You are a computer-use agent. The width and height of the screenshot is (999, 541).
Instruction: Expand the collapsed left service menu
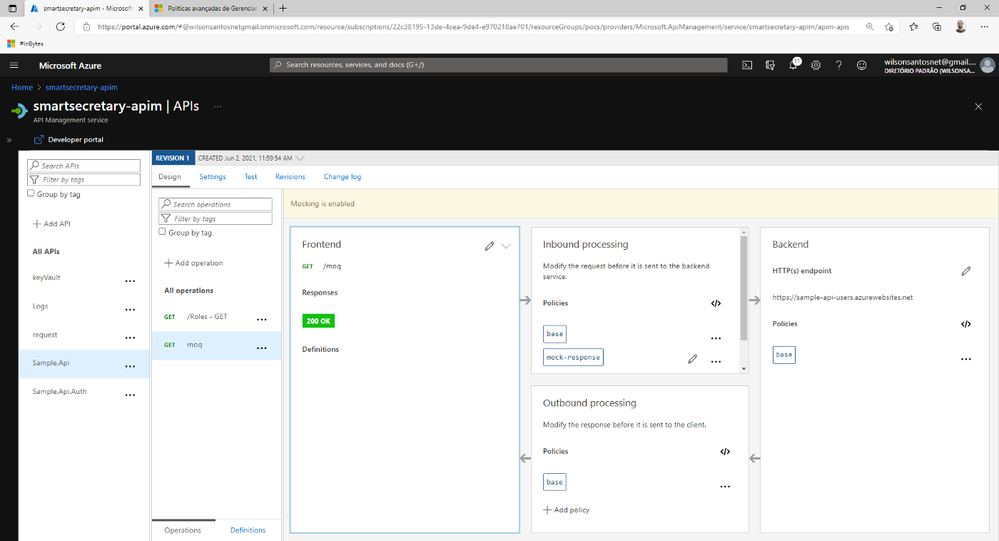pyautogui.click(x=9, y=140)
